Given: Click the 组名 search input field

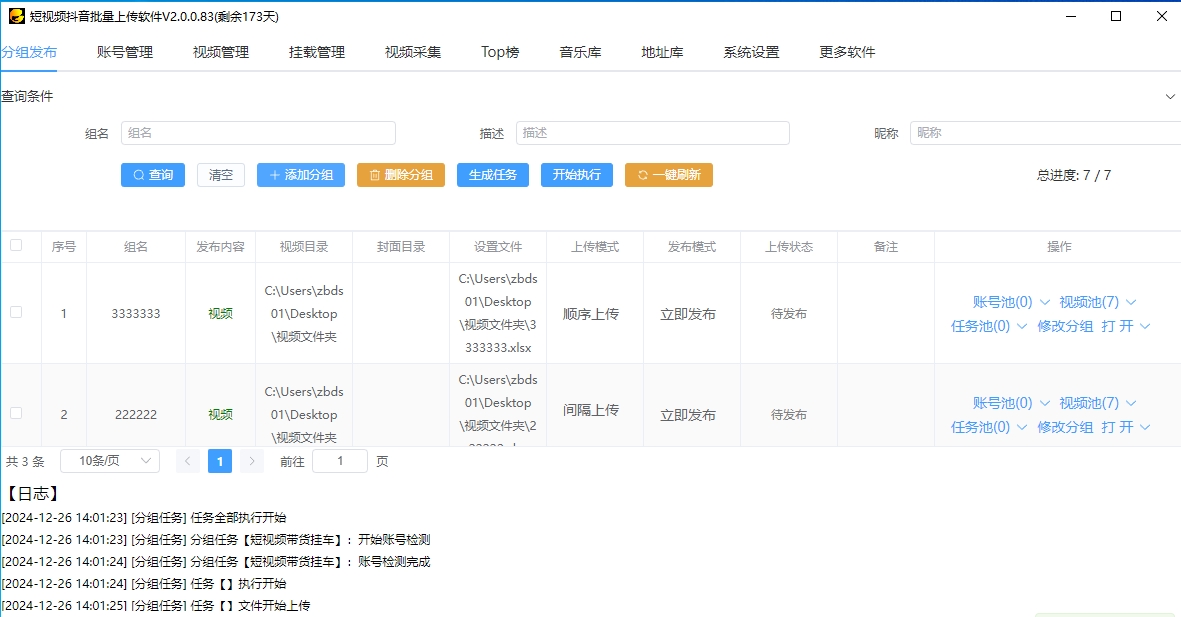Looking at the screenshot, I should click(x=258, y=133).
